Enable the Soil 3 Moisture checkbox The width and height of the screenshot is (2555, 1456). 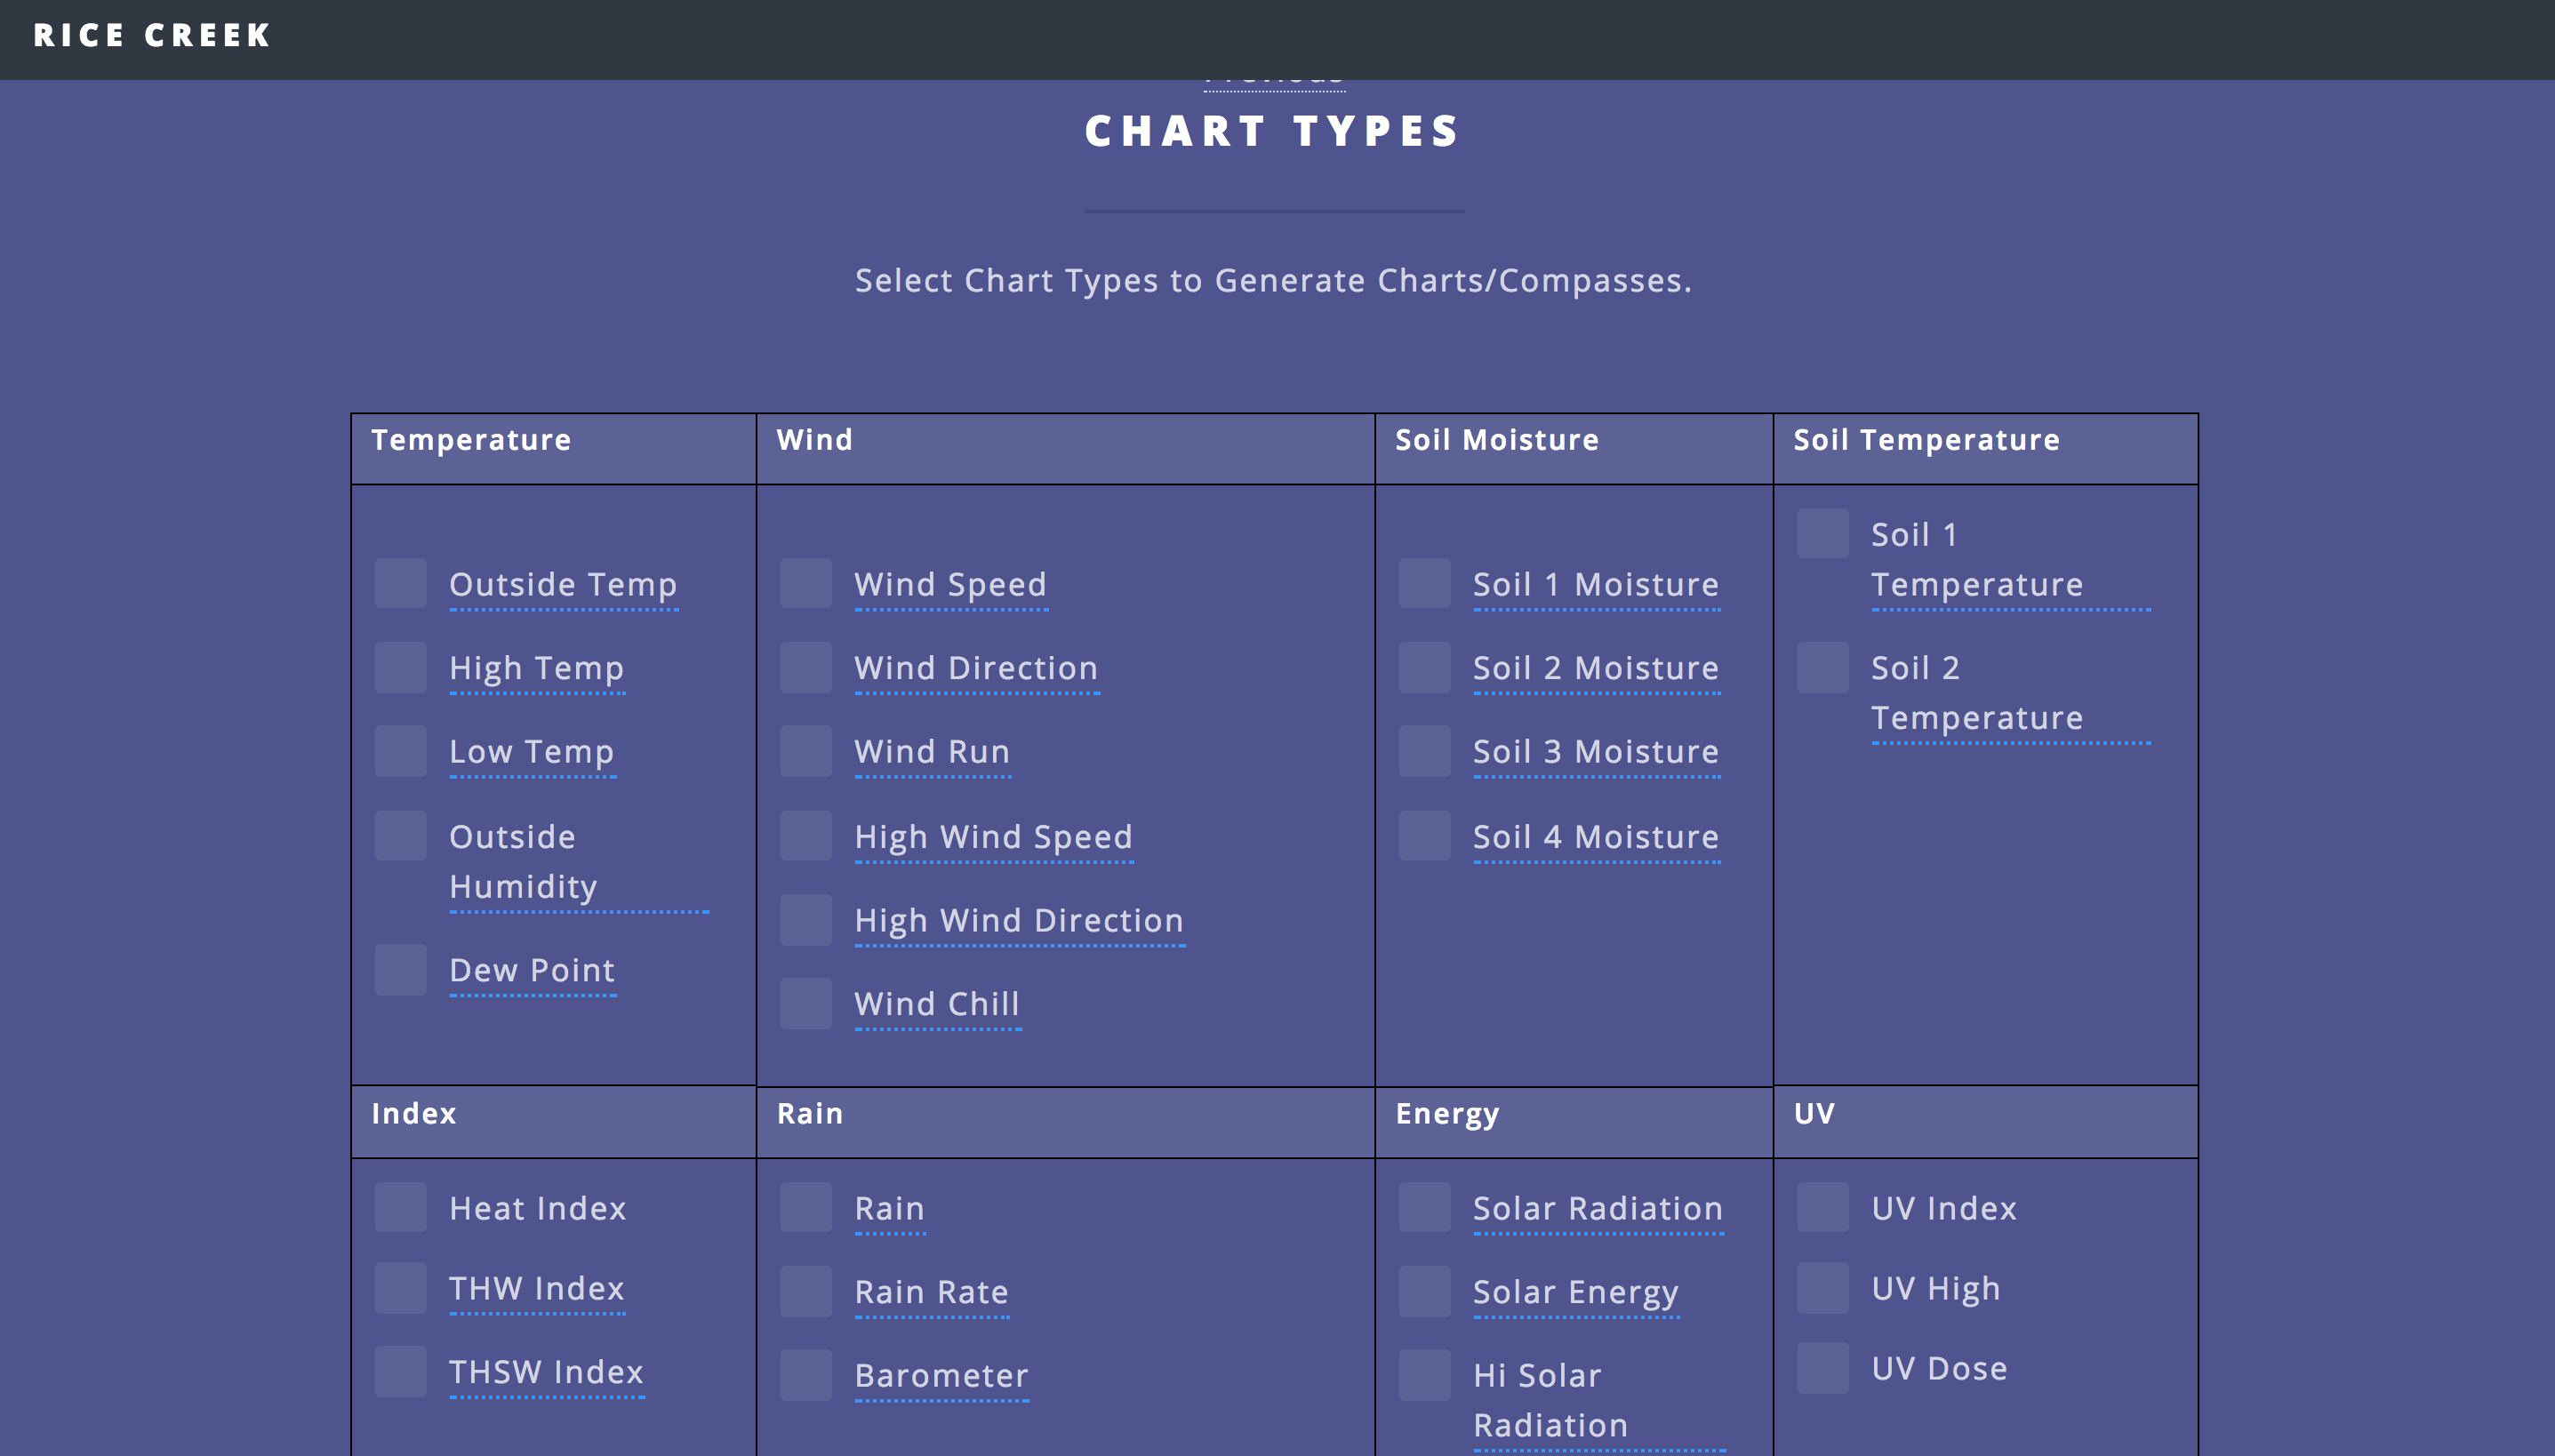click(x=1424, y=751)
